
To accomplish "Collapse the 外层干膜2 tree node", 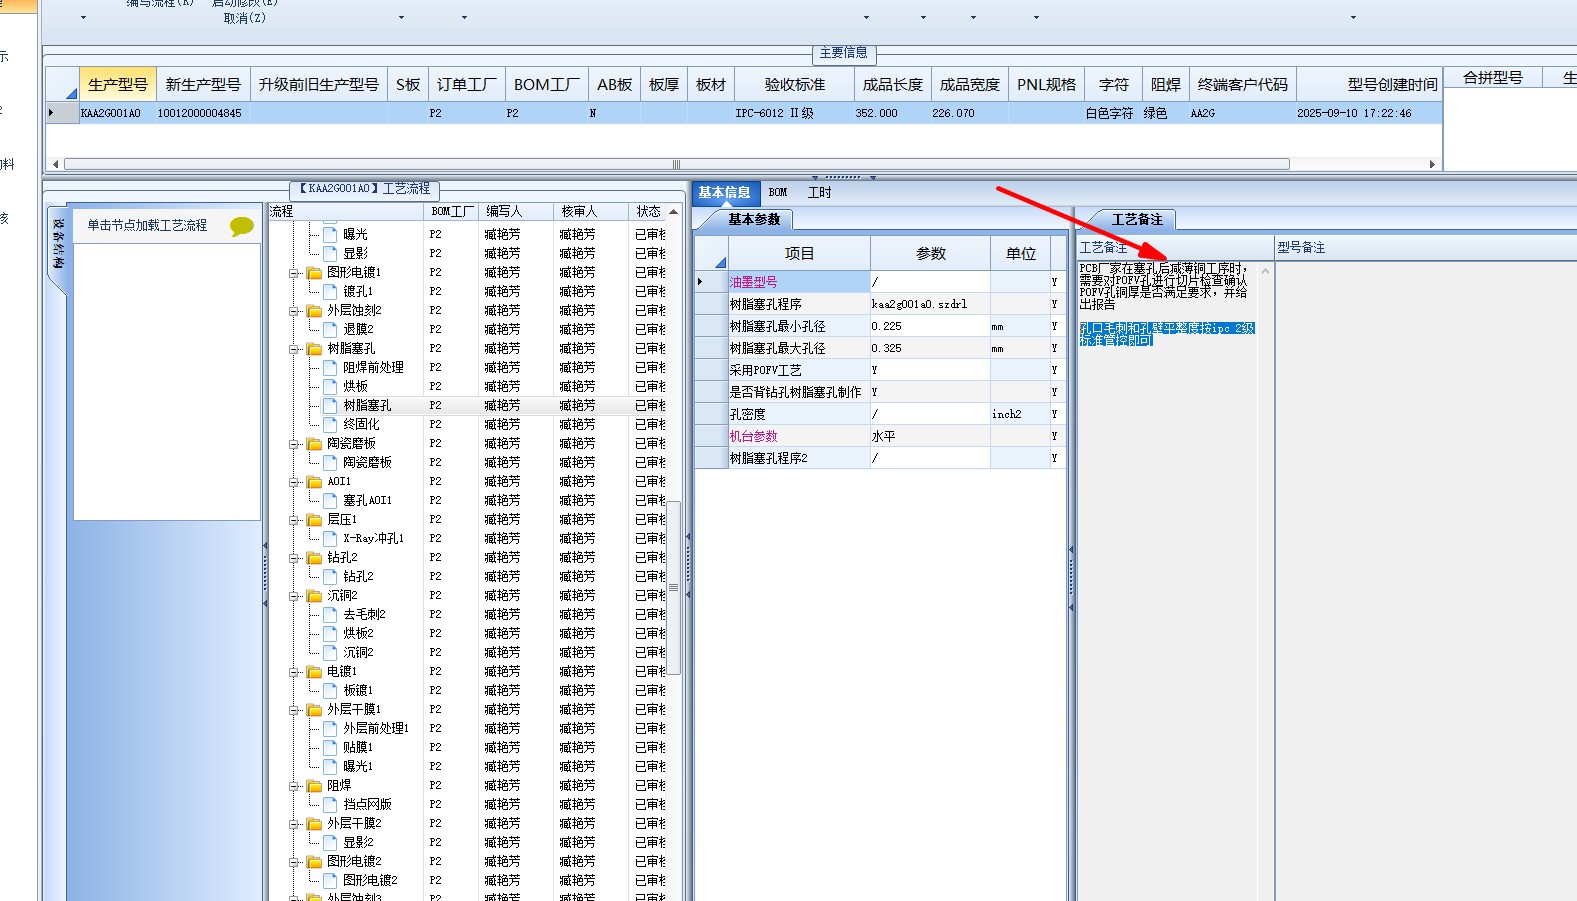I will [295, 823].
